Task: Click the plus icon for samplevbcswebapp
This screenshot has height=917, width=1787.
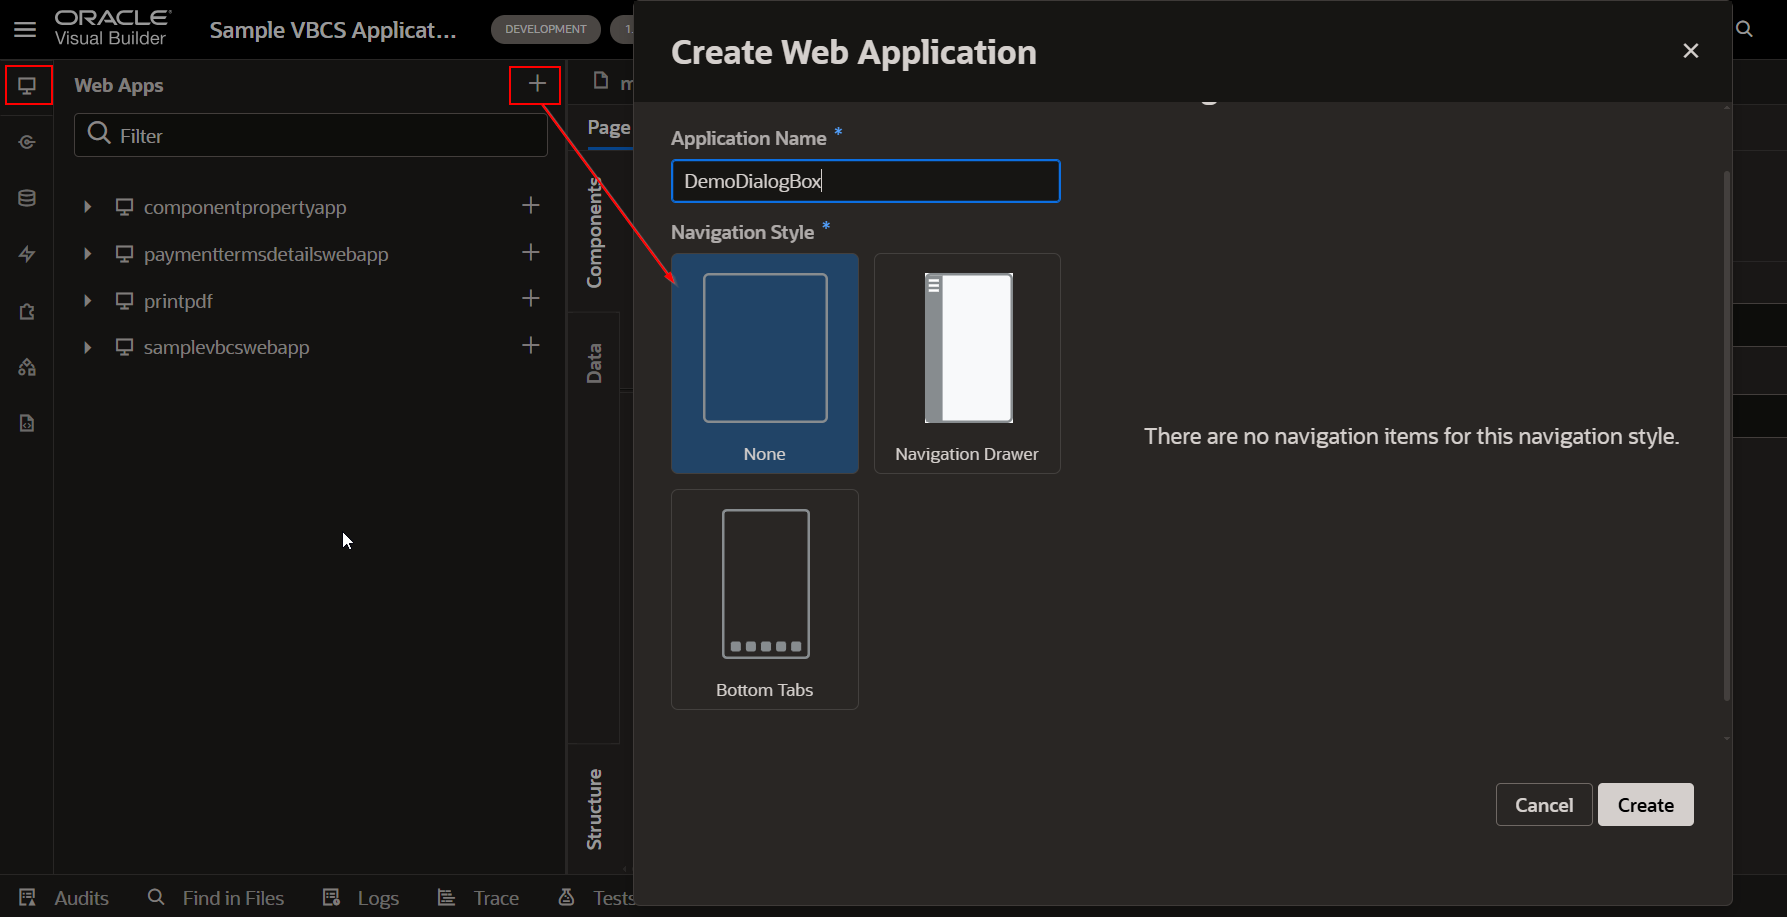Action: [531, 345]
